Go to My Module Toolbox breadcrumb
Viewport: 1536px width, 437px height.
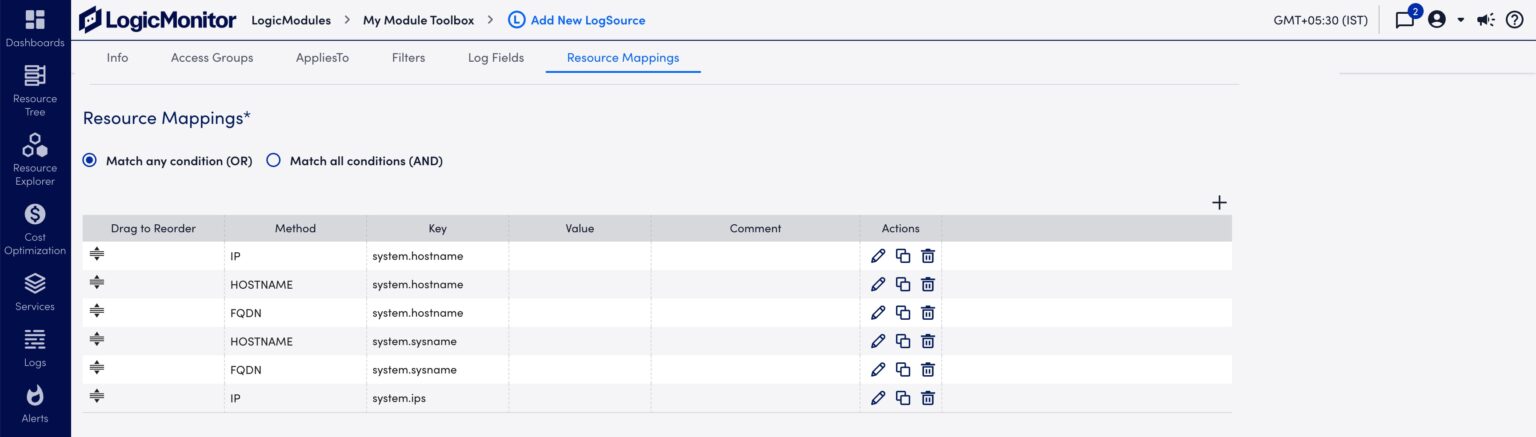coord(418,20)
